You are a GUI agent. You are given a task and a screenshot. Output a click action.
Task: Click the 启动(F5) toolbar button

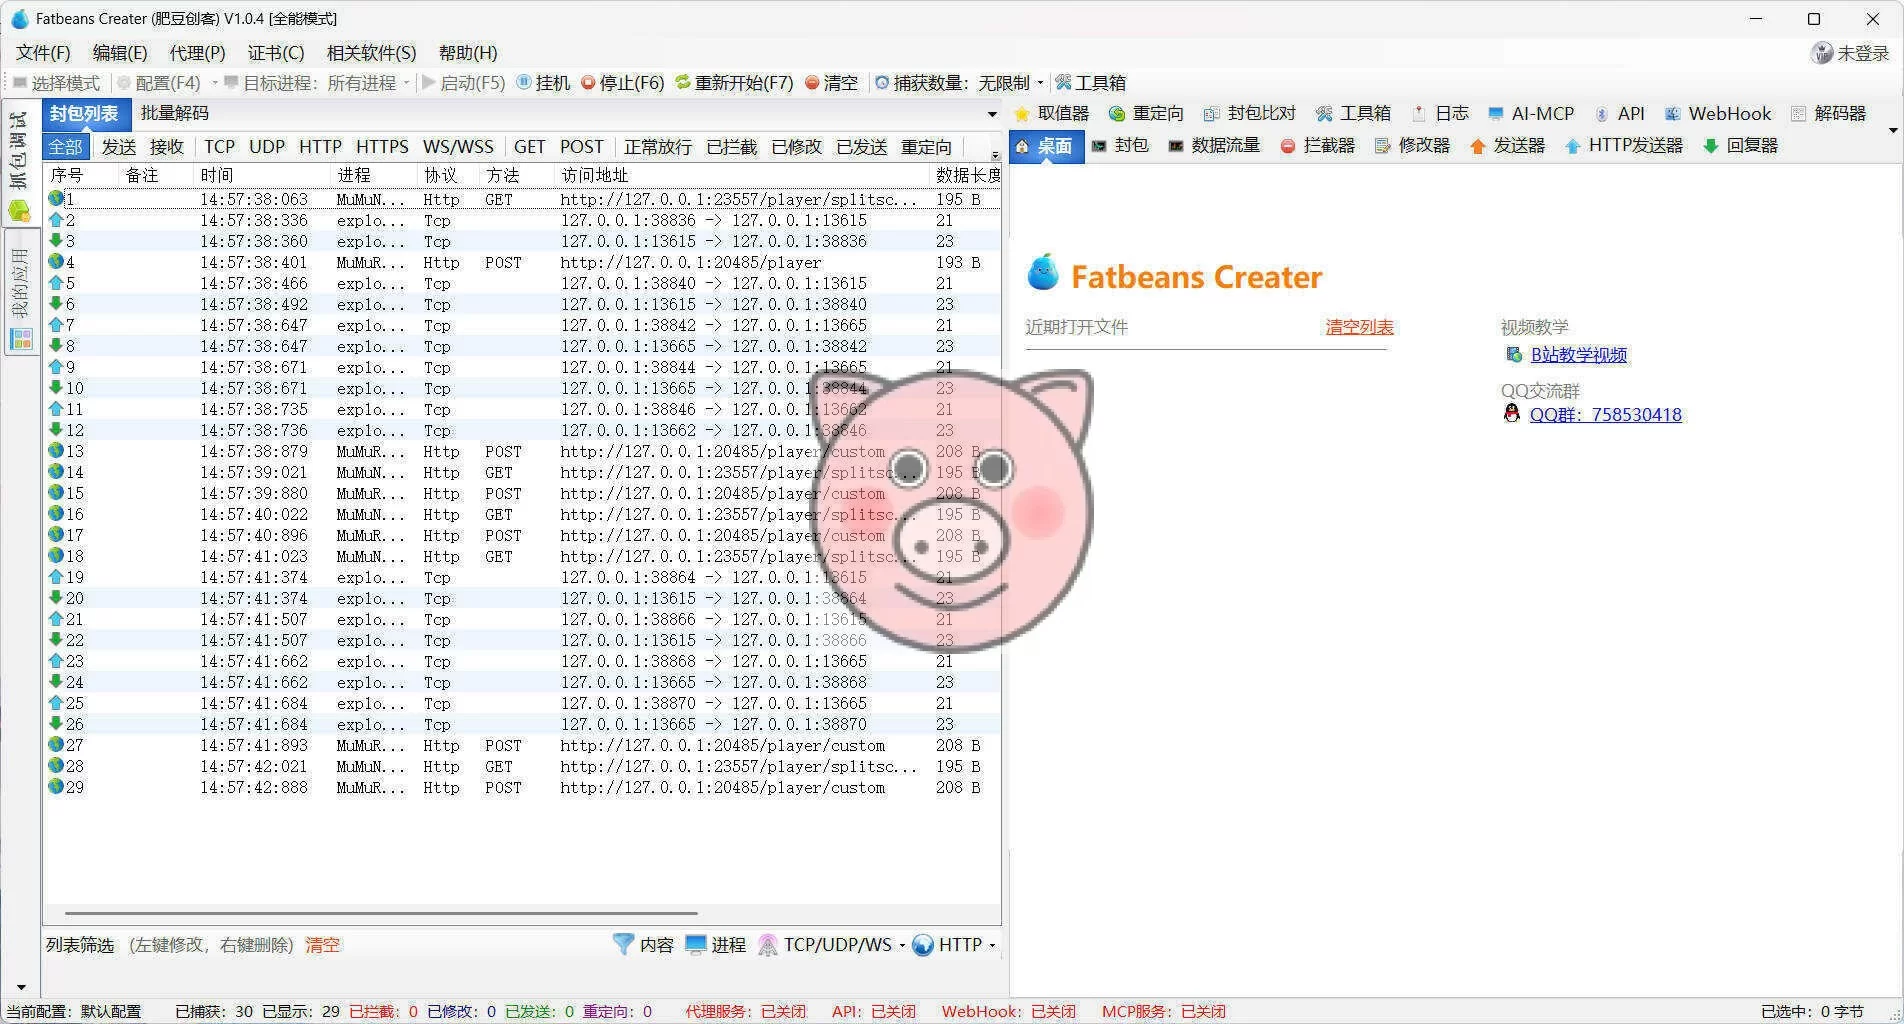pos(464,83)
